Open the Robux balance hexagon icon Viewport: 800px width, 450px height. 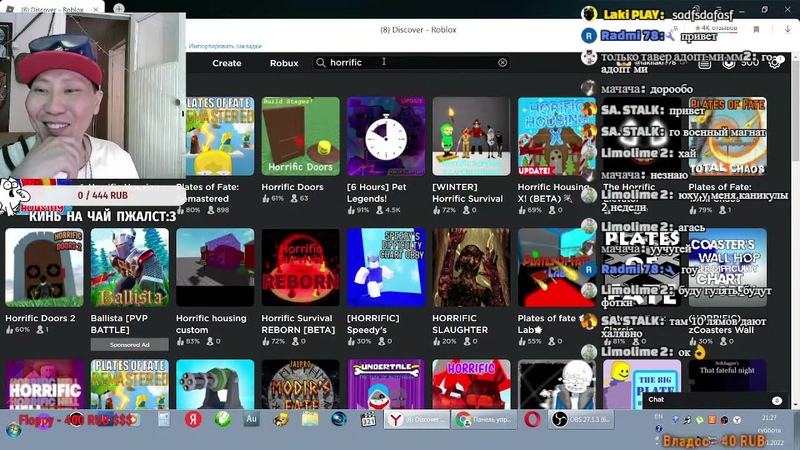pos(729,63)
